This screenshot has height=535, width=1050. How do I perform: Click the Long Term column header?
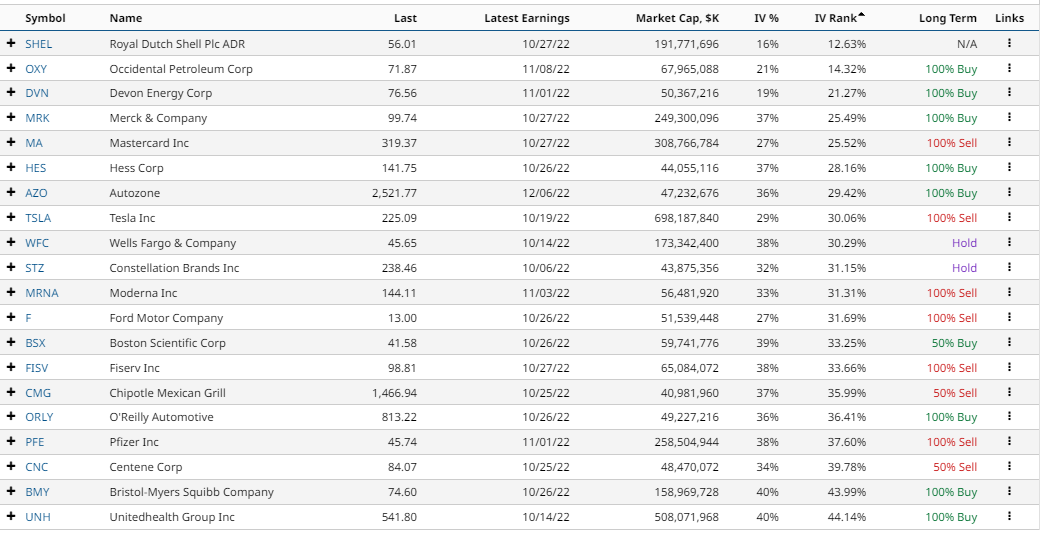pos(947,18)
